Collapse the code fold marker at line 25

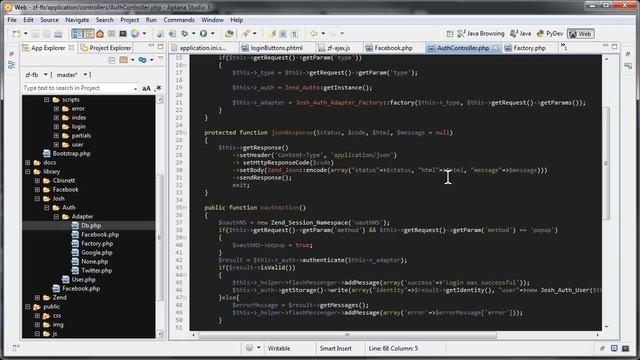point(186,133)
